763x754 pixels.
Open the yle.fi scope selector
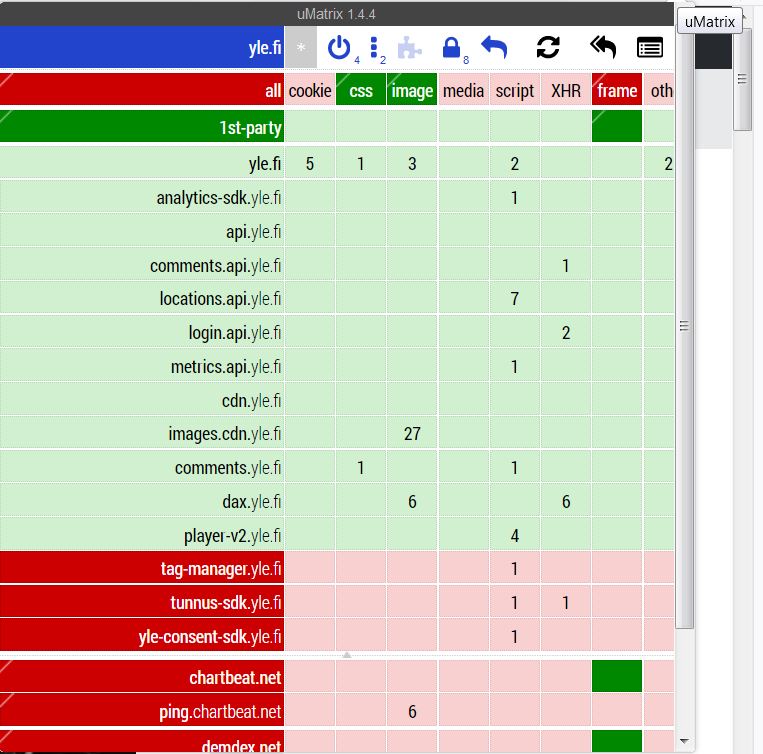point(142,47)
